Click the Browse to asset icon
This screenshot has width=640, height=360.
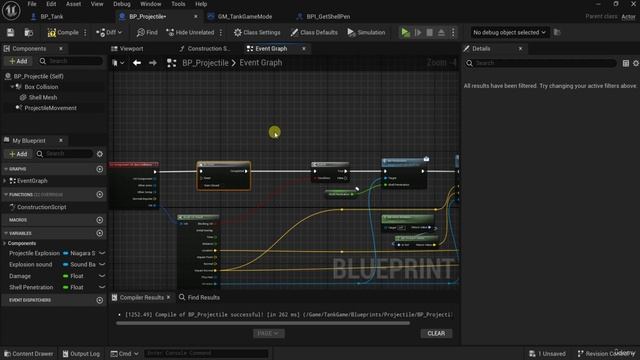pyautogui.click(x=29, y=32)
